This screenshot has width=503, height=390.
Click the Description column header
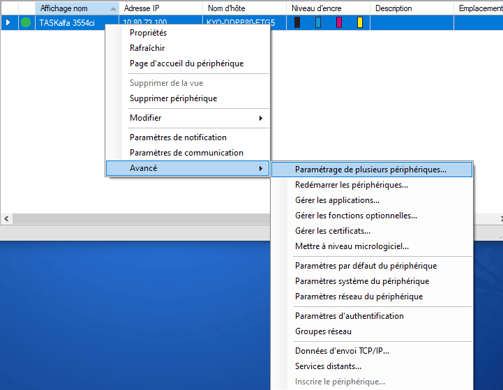coord(412,8)
